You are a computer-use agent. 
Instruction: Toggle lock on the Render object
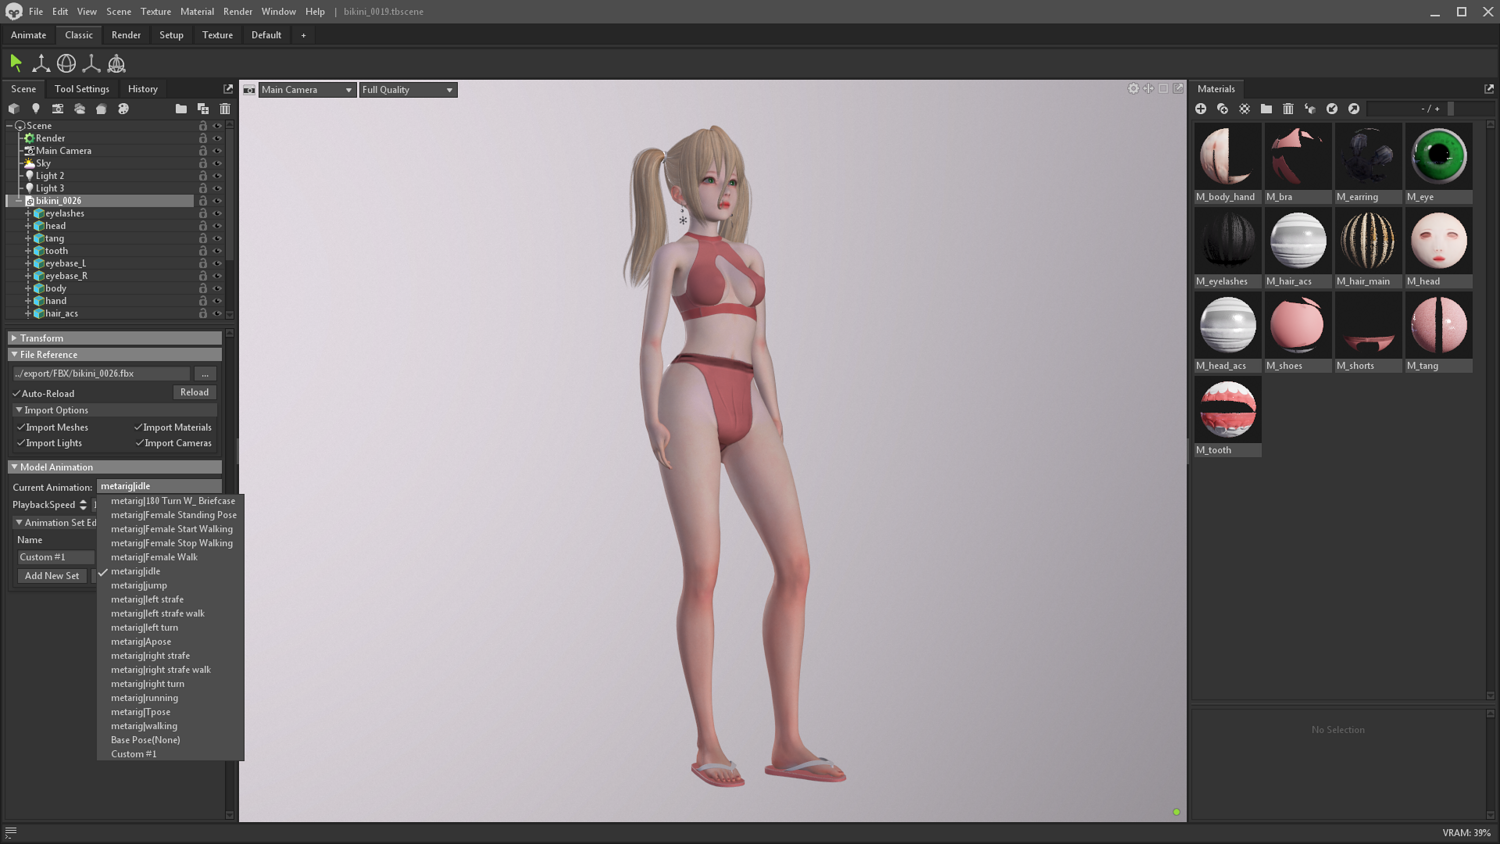click(203, 138)
